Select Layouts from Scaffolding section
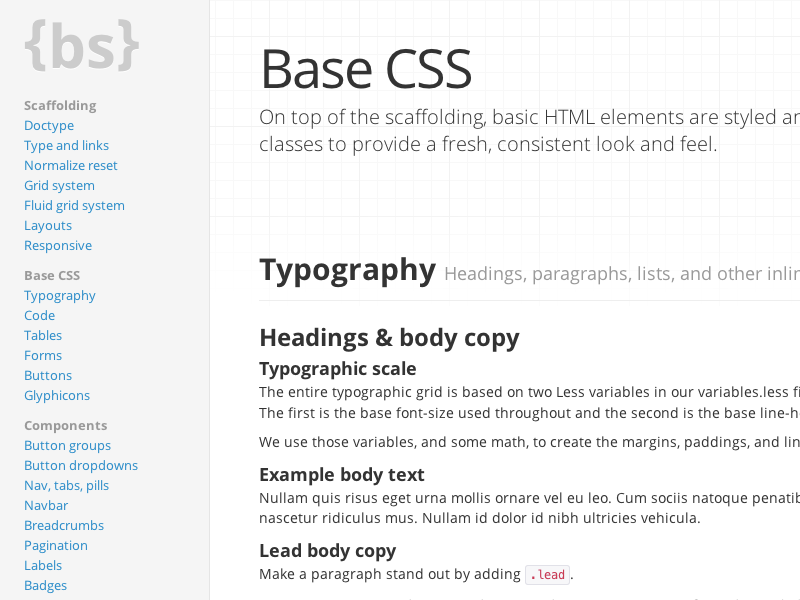Viewport: 800px width, 600px height. point(47,225)
